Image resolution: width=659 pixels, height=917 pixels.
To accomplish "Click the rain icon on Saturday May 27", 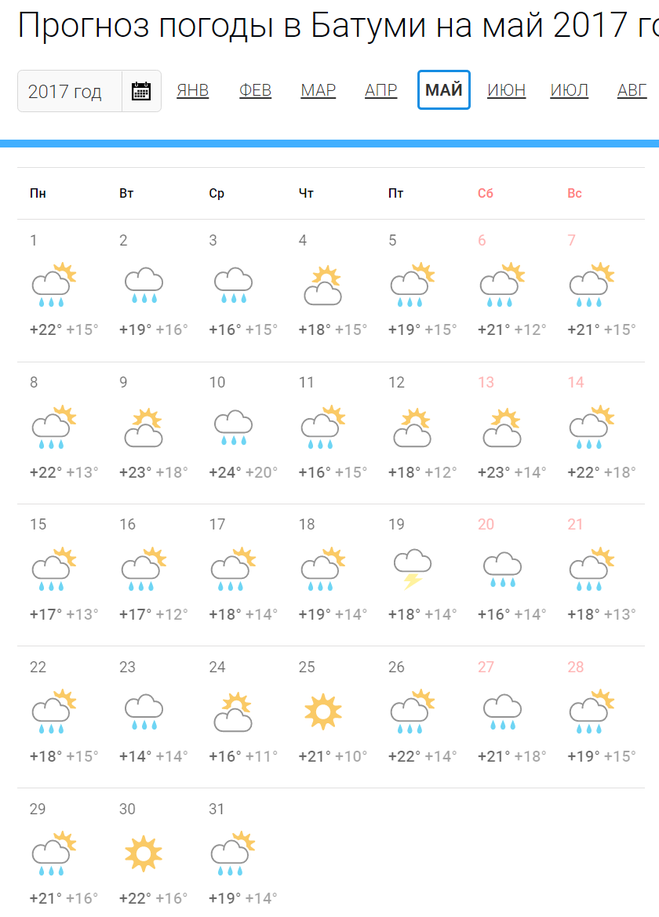I will (x=501, y=710).
